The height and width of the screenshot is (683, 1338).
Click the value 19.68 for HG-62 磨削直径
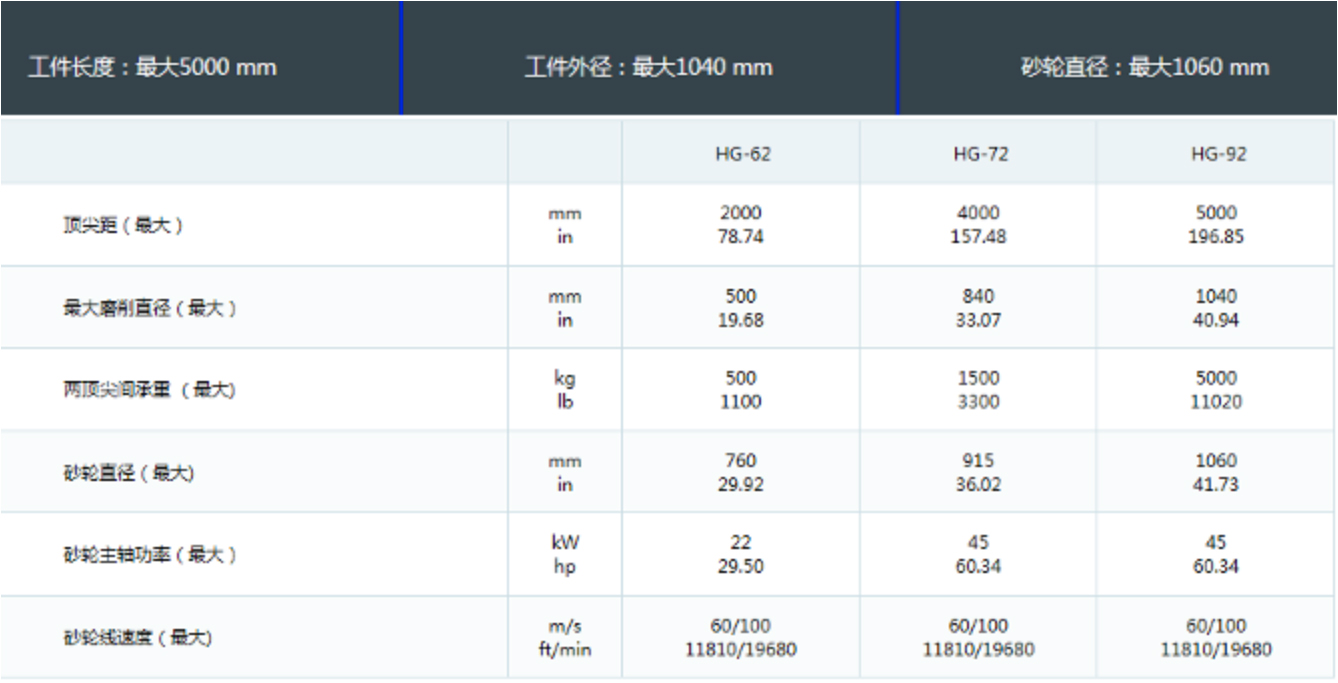coord(740,321)
